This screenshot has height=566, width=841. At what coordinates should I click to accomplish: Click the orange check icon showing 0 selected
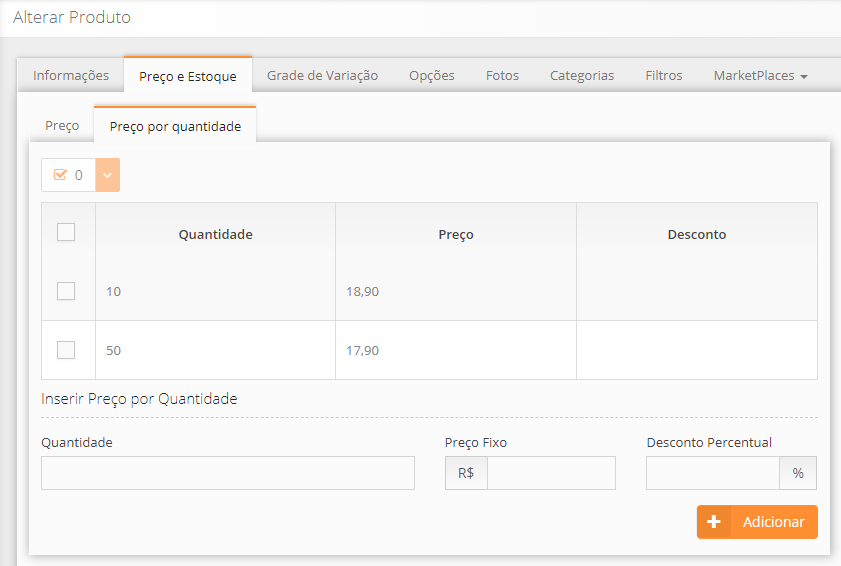[x=60, y=175]
